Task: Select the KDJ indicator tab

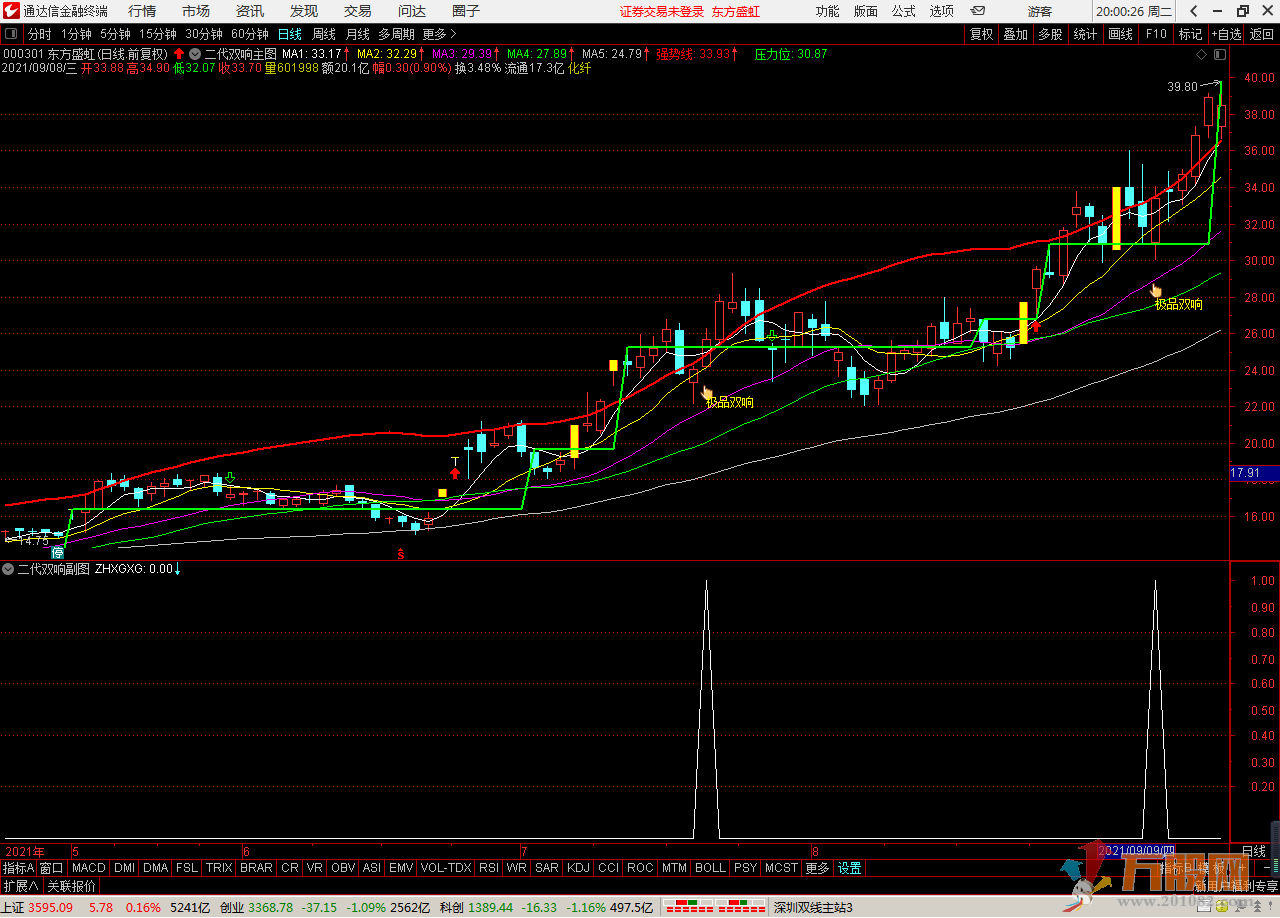Action: [x=579, y=868]
